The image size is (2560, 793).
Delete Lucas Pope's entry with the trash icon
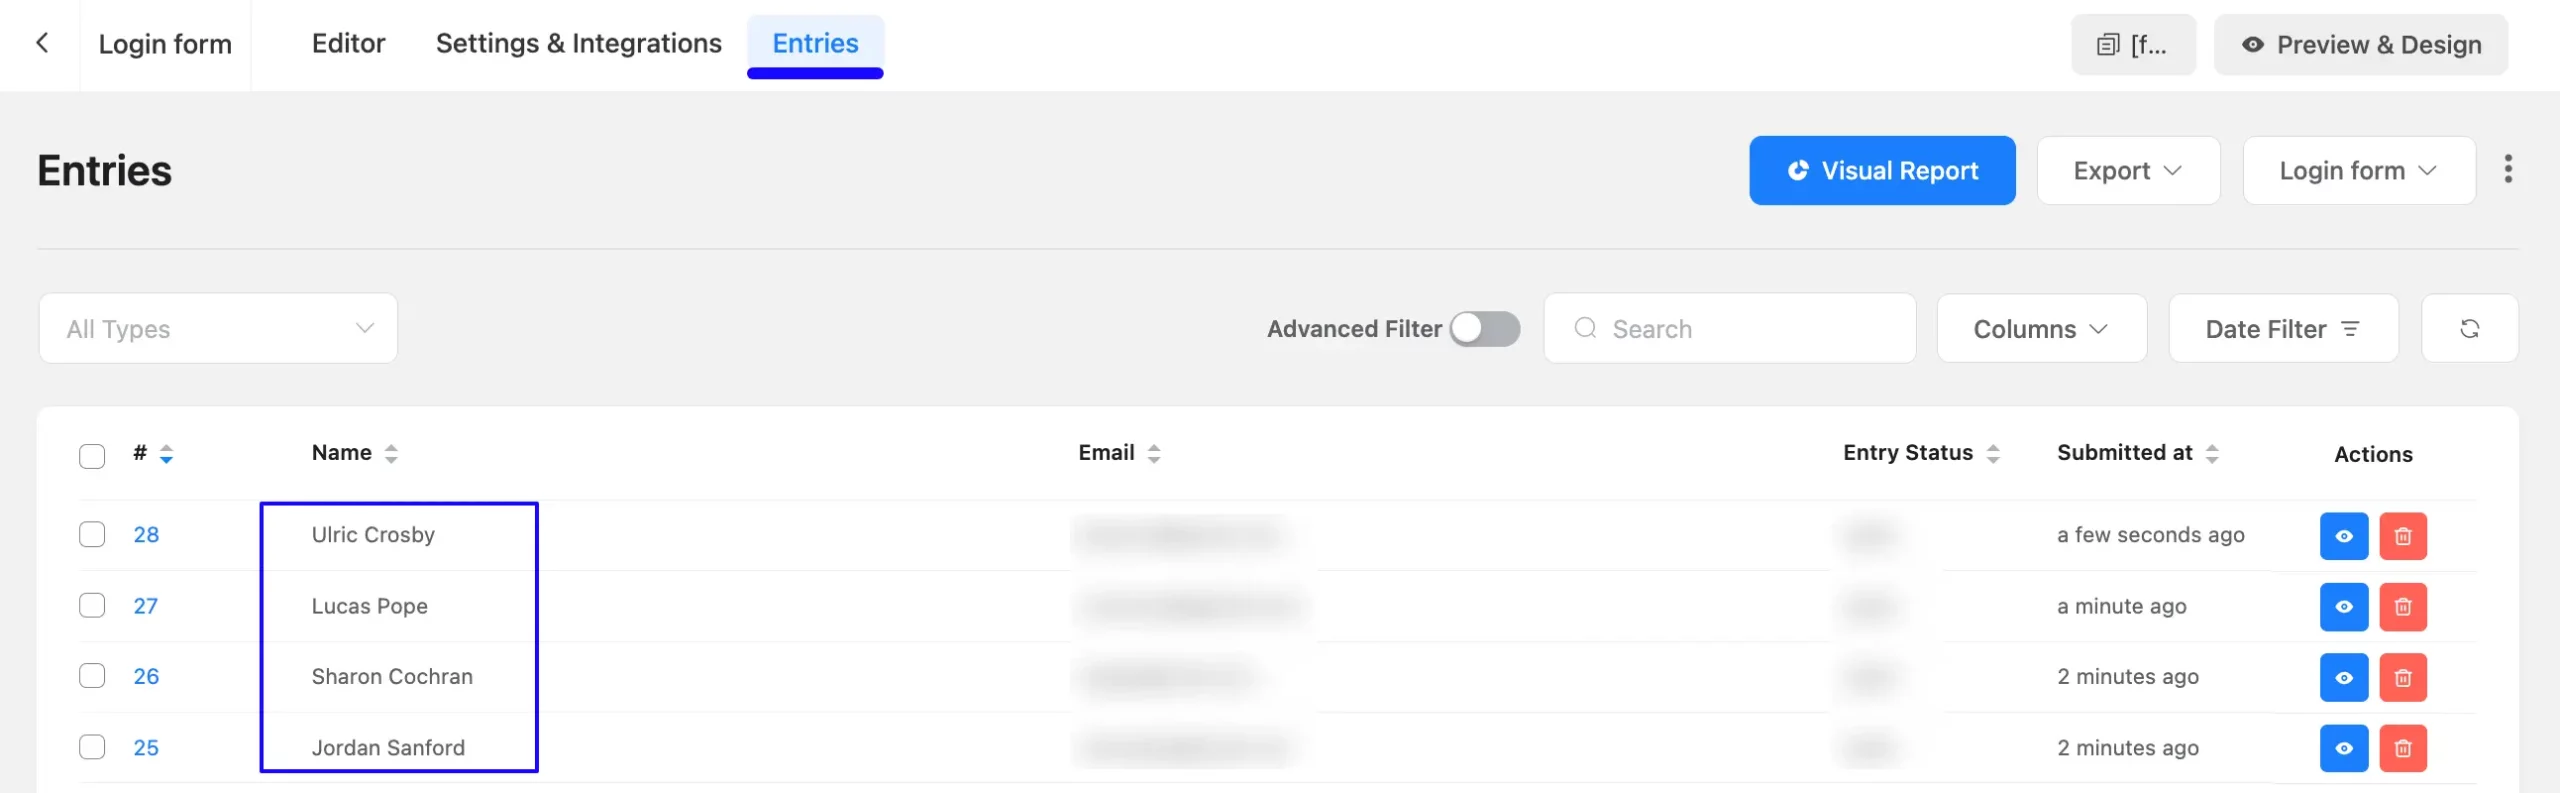coord(2403,607)
